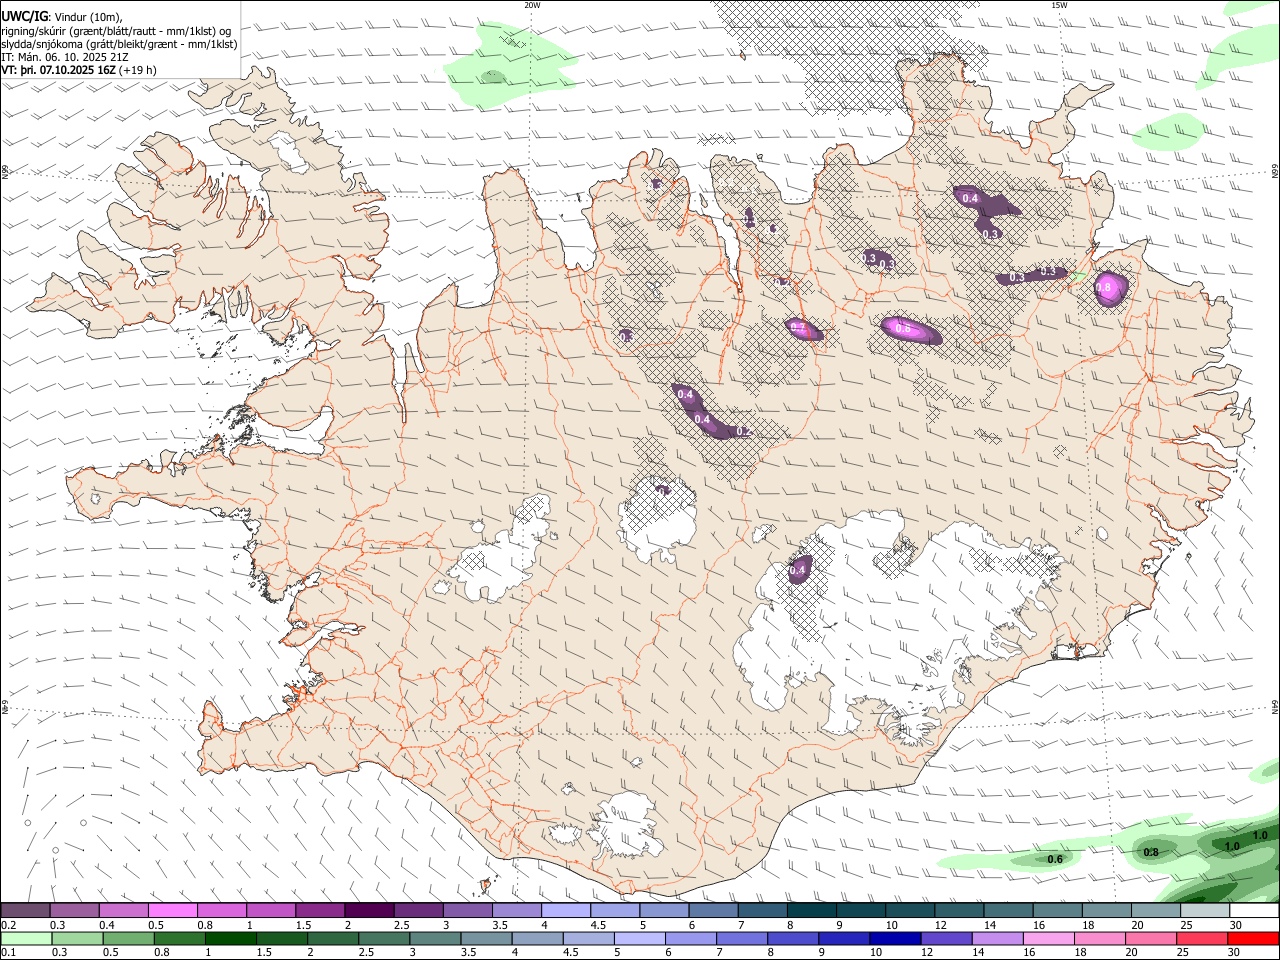Pick lower legend pale green swatch right of 0.1
1280x960 pixels.
tap(26, 939)
